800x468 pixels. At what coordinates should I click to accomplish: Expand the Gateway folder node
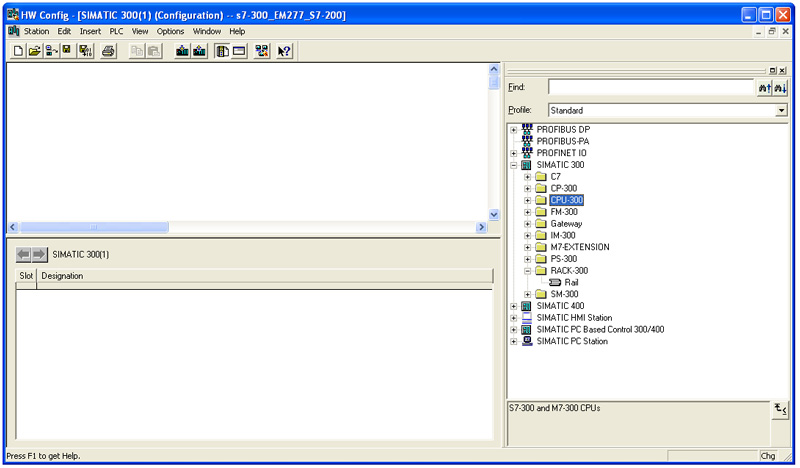click(528, 224)
